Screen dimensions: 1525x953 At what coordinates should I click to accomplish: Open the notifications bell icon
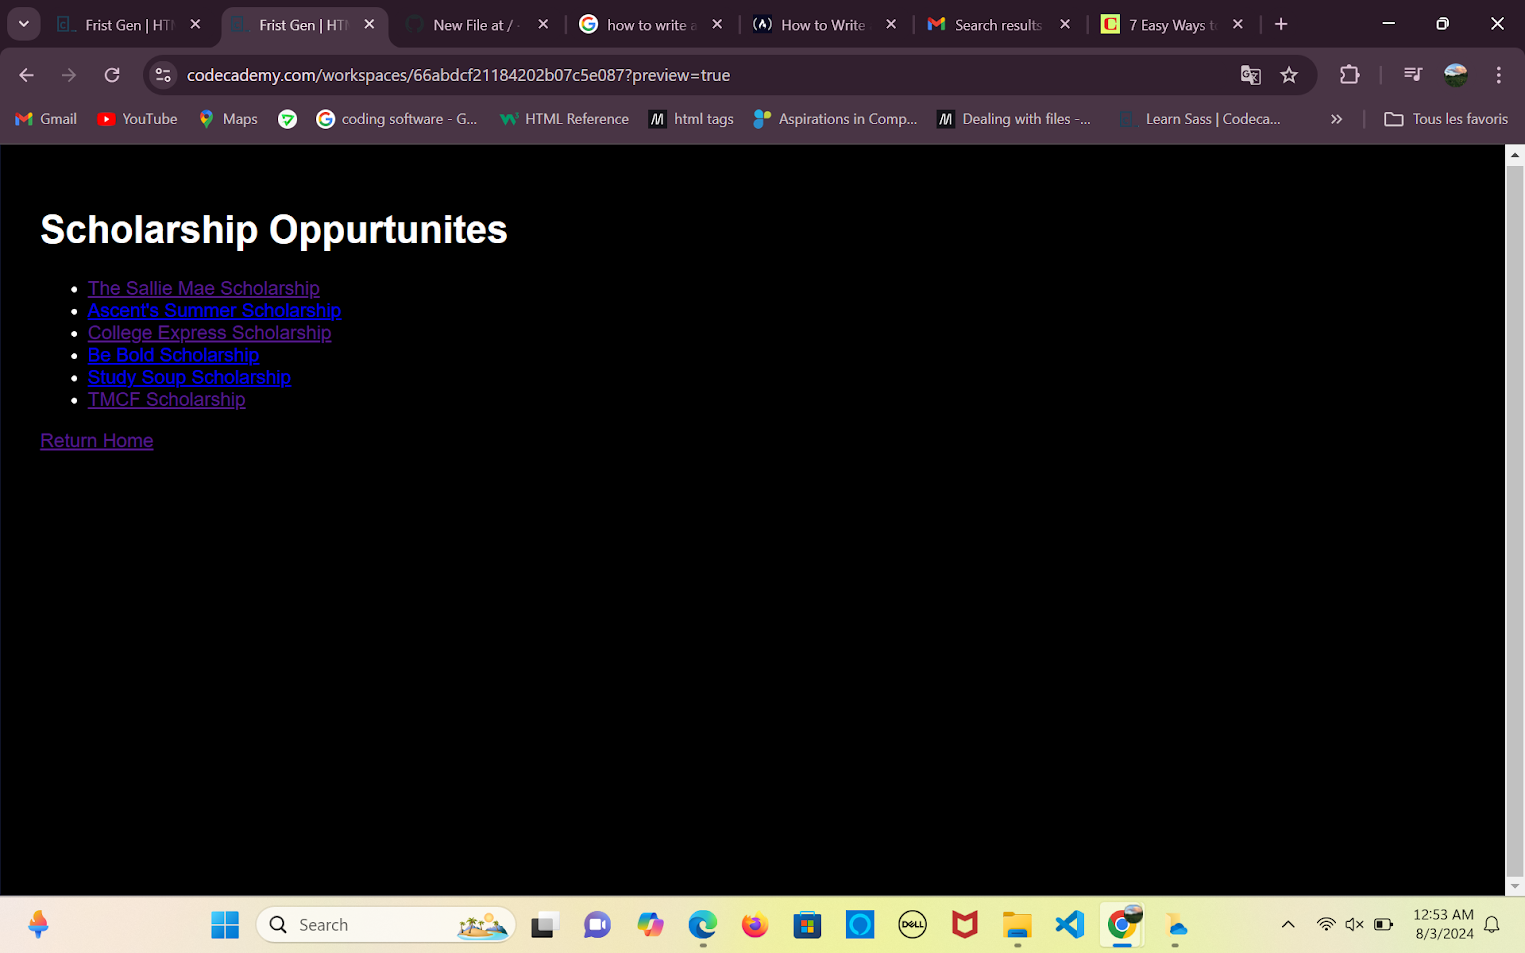click(1492, 925)
